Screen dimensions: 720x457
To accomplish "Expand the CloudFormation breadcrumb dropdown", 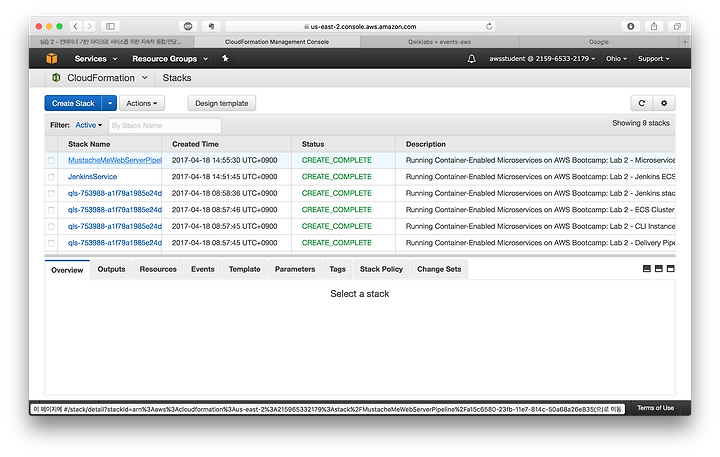I will tap(145, 78).
